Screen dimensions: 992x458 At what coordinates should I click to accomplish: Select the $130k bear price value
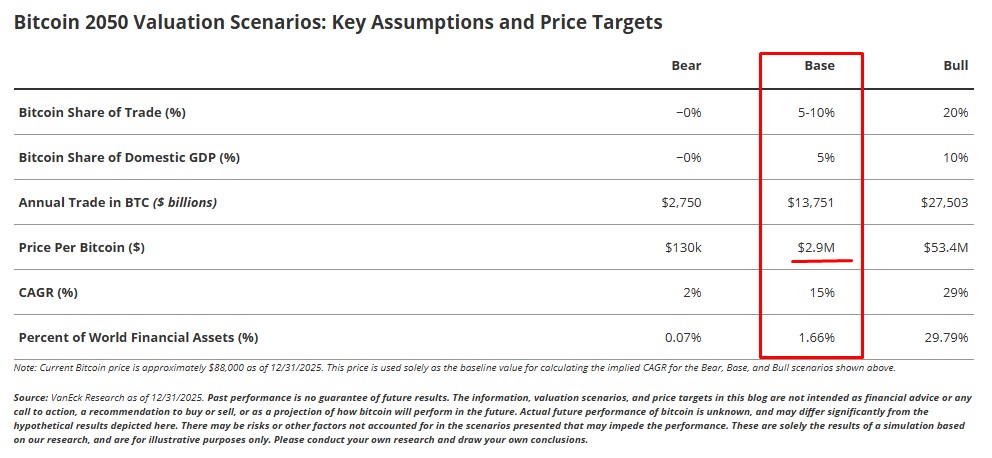coord(683,248)
